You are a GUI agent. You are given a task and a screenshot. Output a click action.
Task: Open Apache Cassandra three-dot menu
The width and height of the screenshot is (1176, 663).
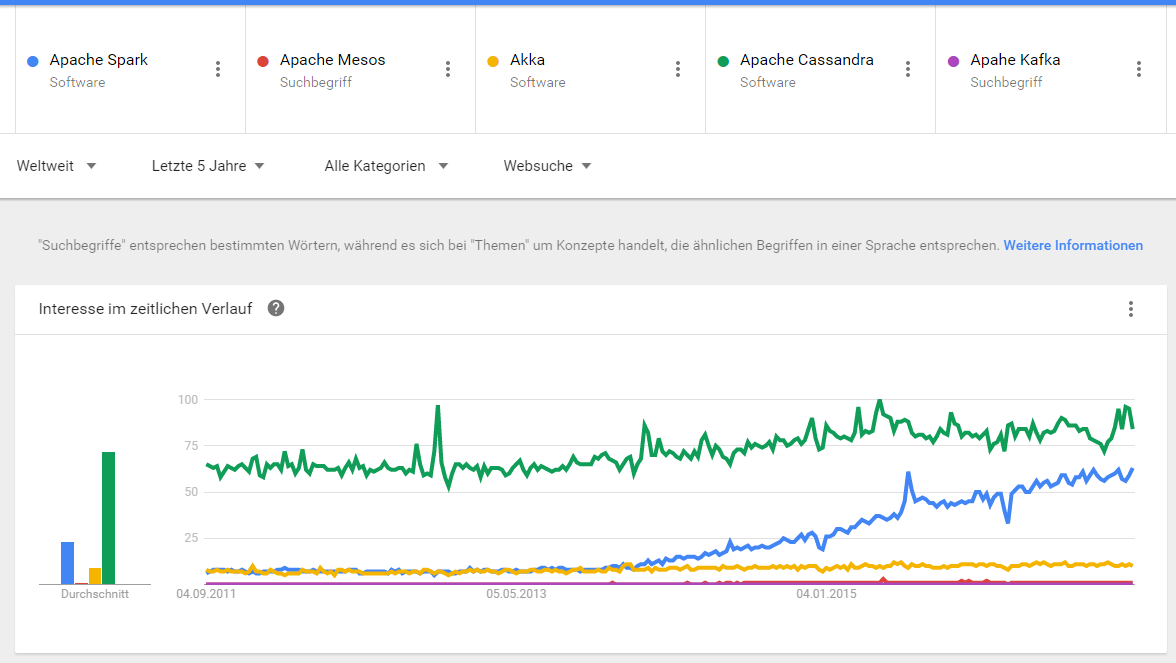(908, 69)
